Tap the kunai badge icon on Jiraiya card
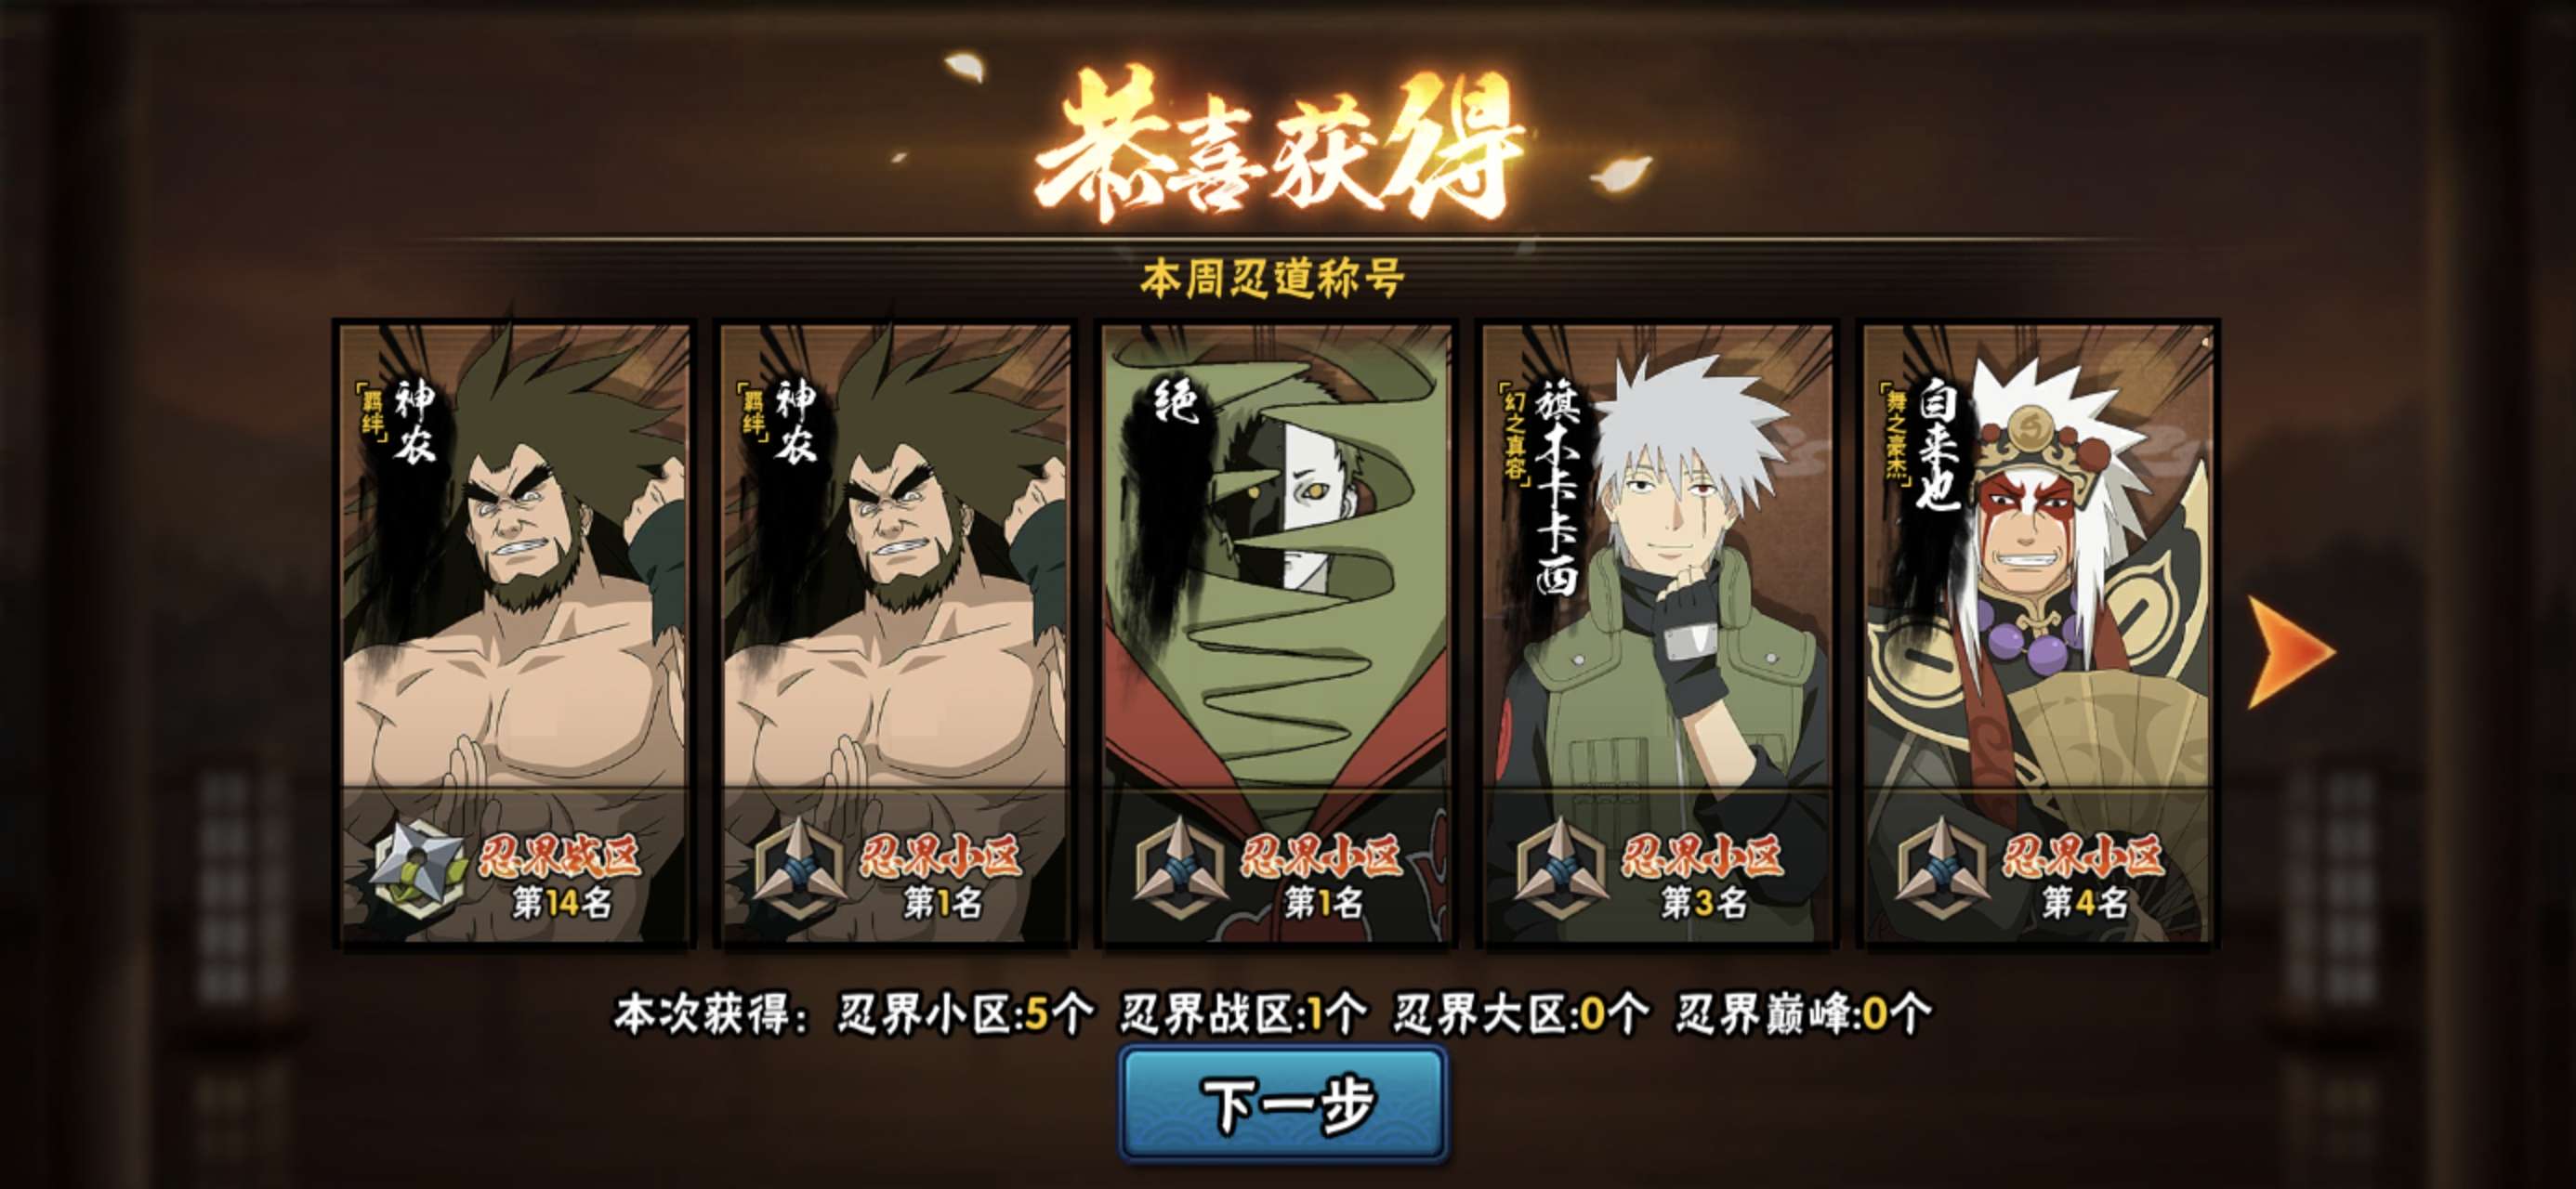Screen dimensions: 2576x1189 point(1942,868)
